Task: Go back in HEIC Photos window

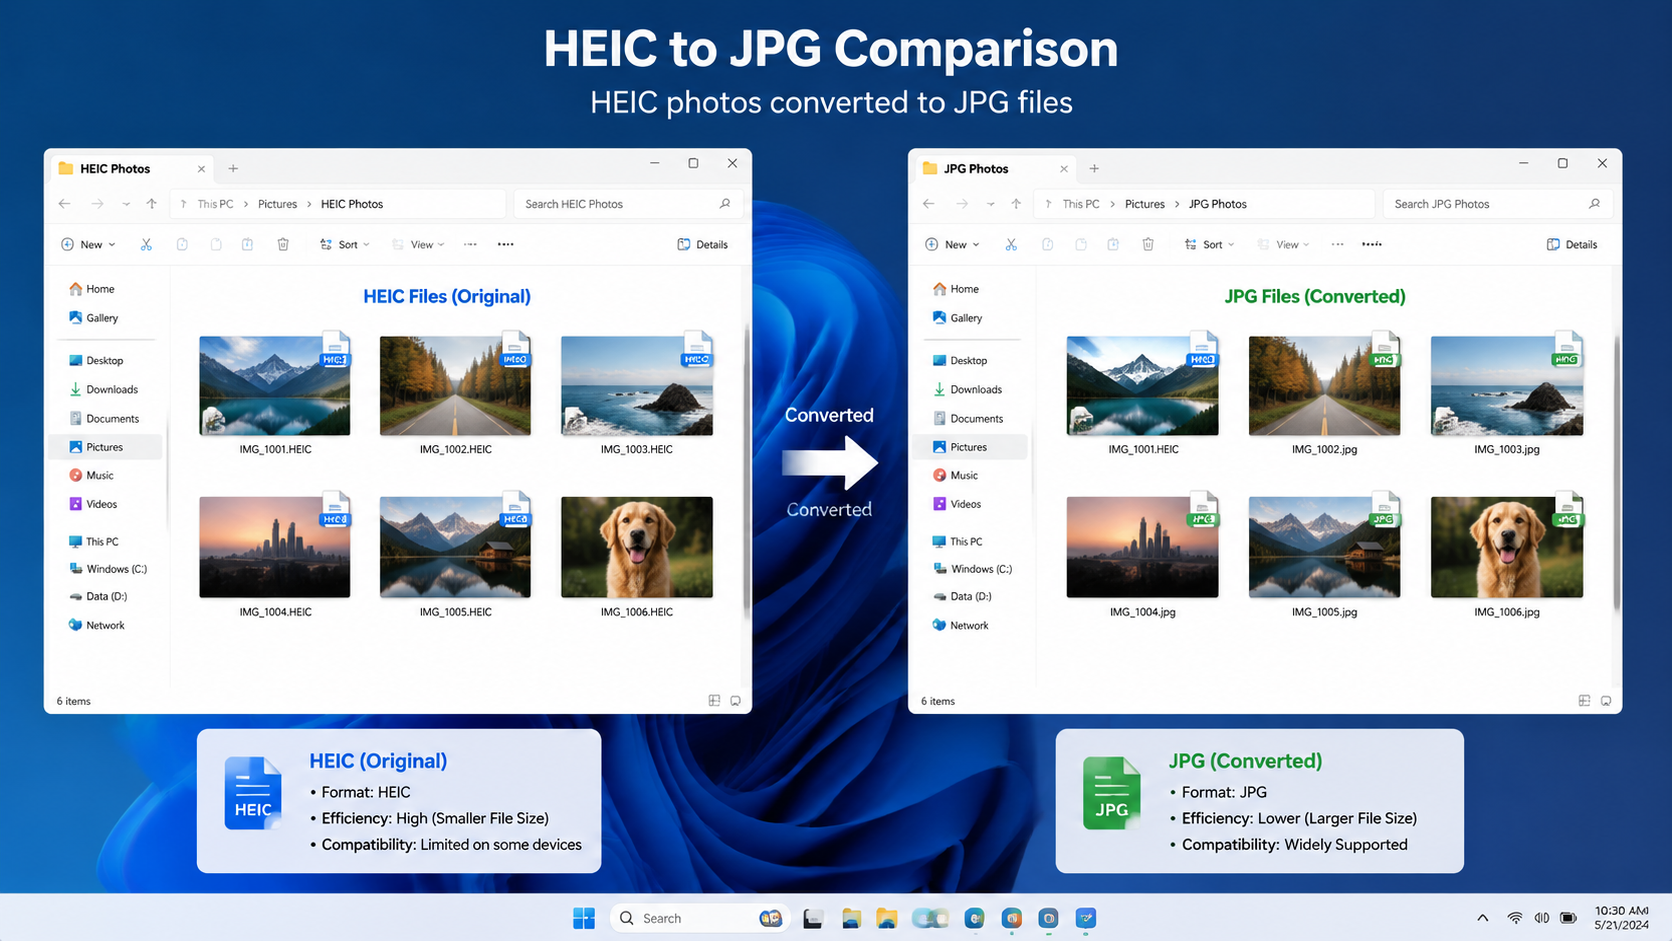Action: 65,204
